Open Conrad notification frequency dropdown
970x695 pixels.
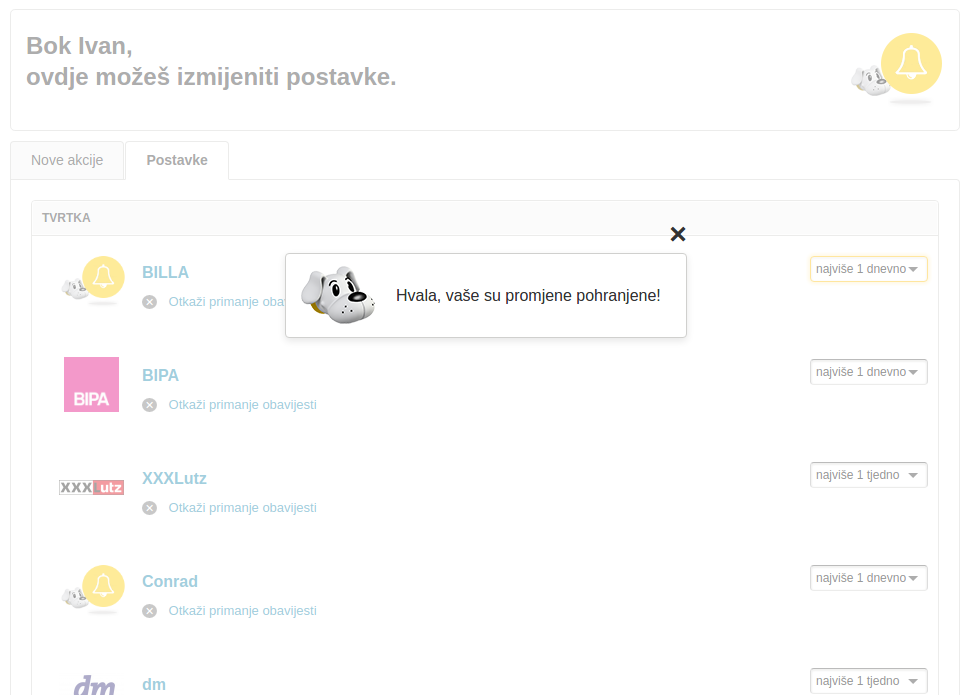coord(868,578)
